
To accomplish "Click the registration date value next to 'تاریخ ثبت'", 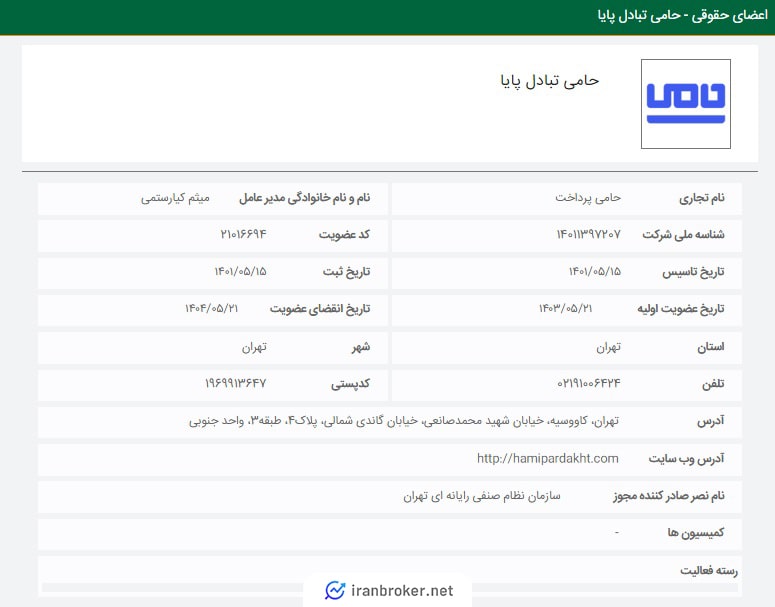I will (240, 271).
